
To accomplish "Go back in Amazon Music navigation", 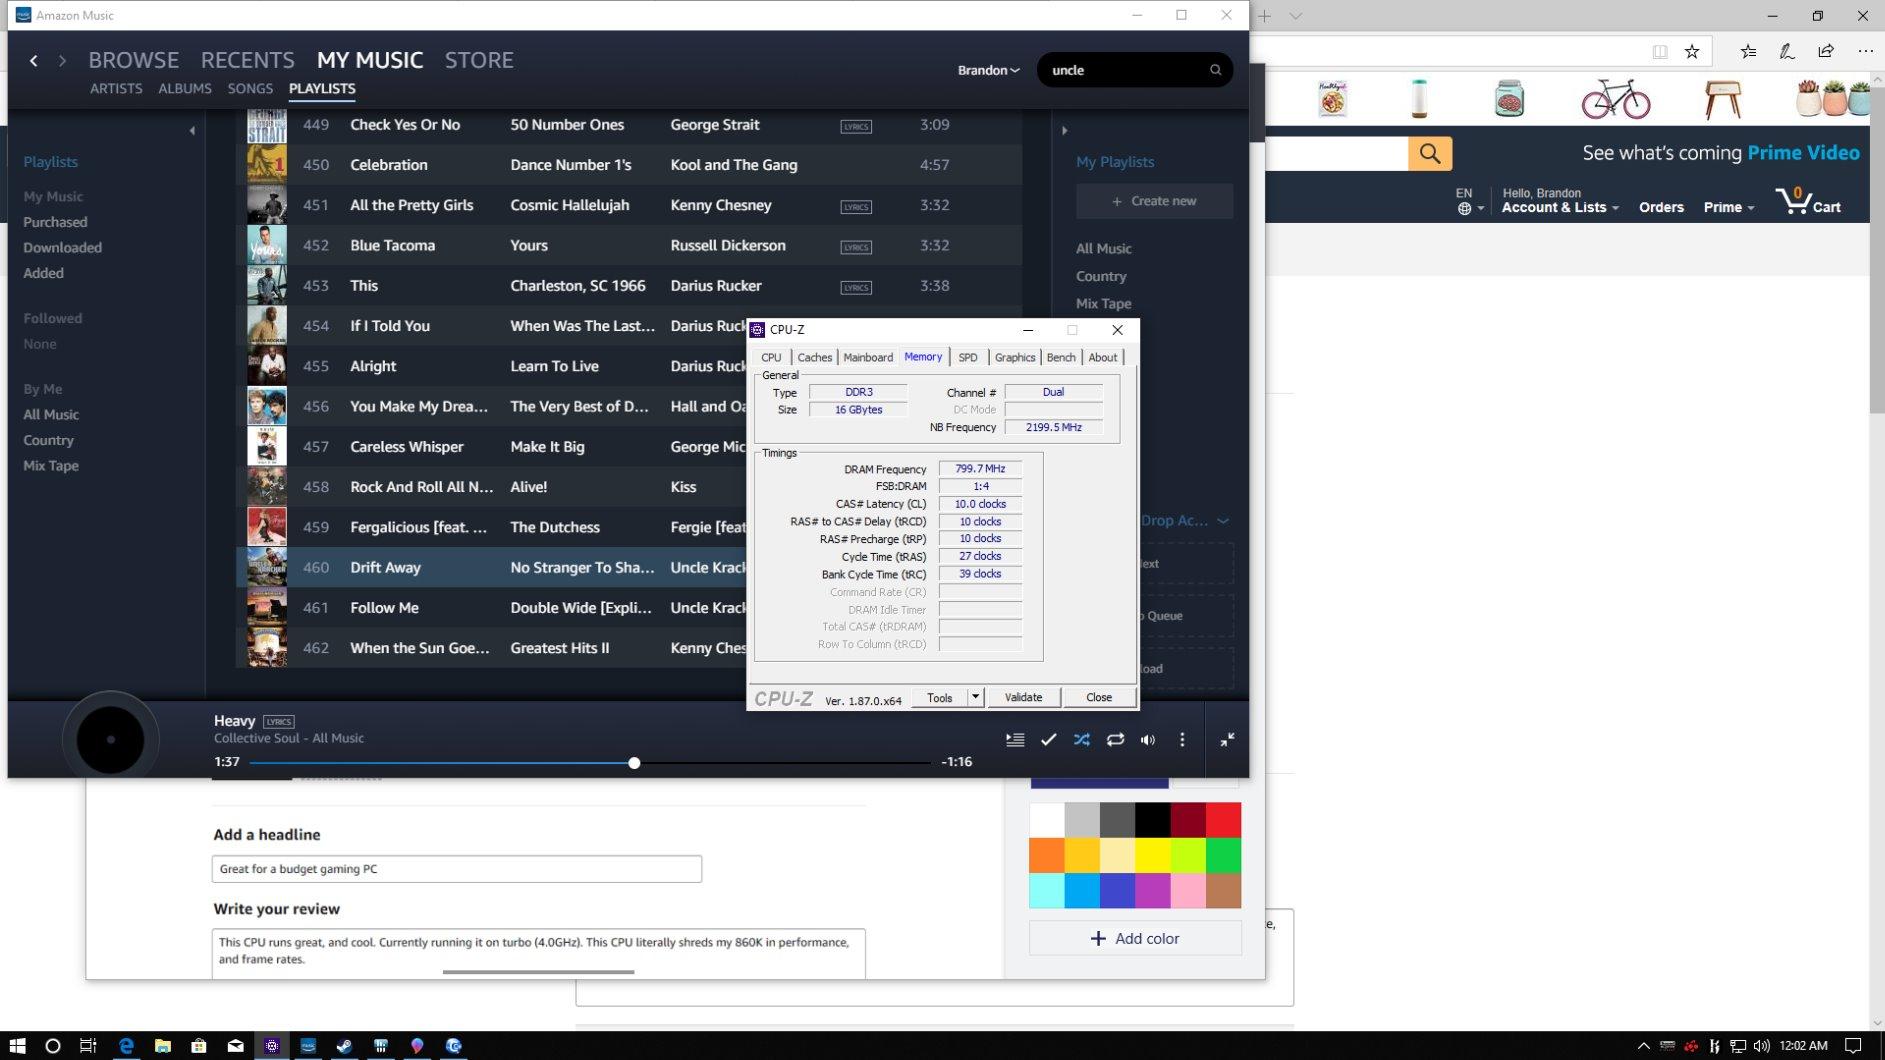I will tap(34, 61).
